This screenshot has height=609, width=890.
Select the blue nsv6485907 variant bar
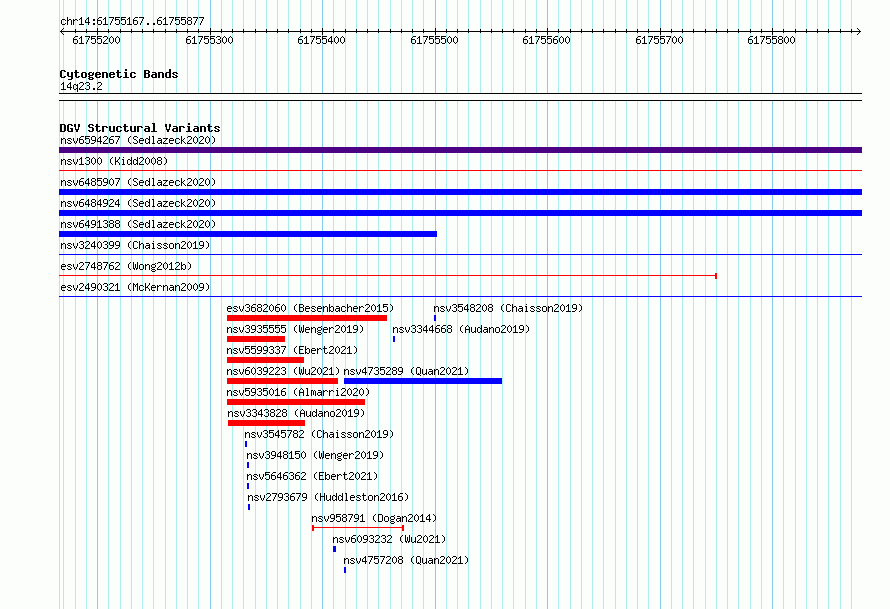pos(460,192)
